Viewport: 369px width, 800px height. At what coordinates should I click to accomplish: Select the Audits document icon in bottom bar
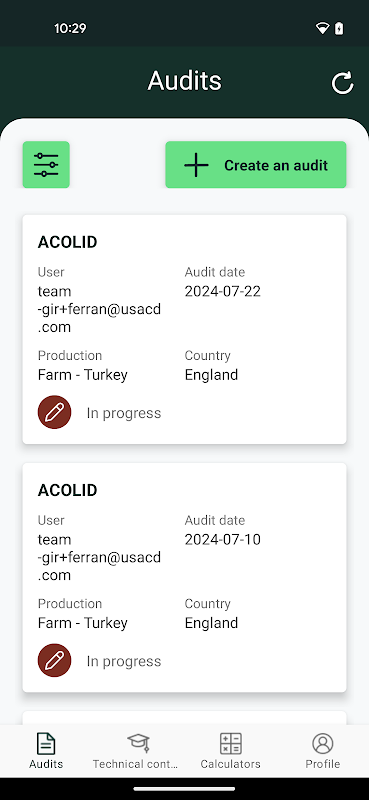pyautogui.click(x=46, y=743)
